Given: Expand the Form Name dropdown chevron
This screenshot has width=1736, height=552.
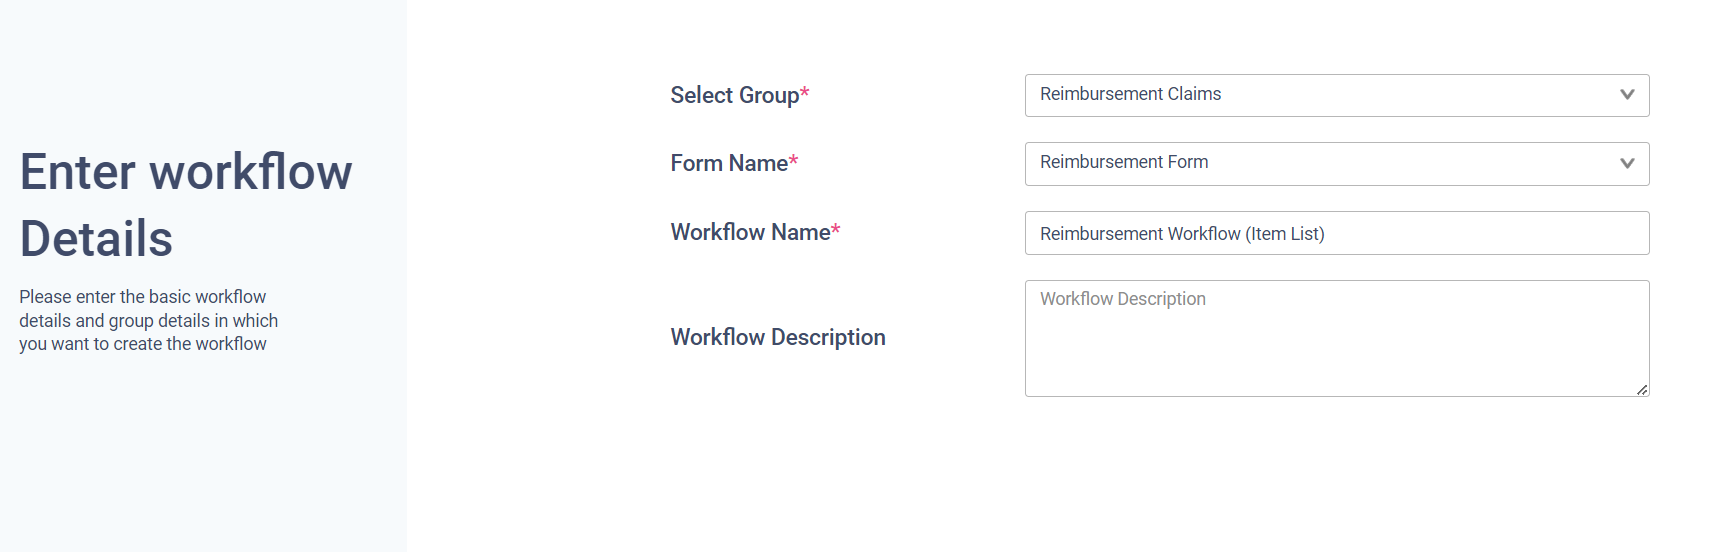Looking at the screenshot, I should [x=1627, y=164].
